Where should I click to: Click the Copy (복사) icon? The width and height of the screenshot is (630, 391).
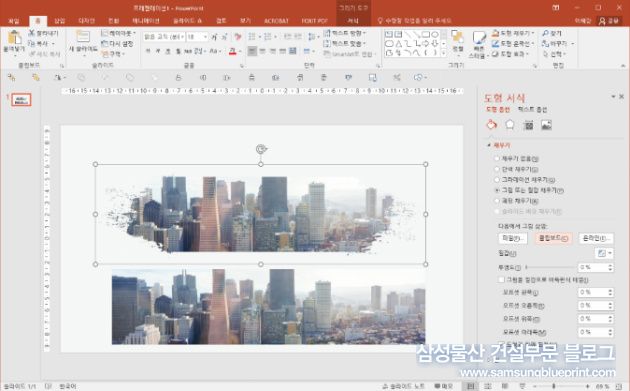[x=32, y=43]
